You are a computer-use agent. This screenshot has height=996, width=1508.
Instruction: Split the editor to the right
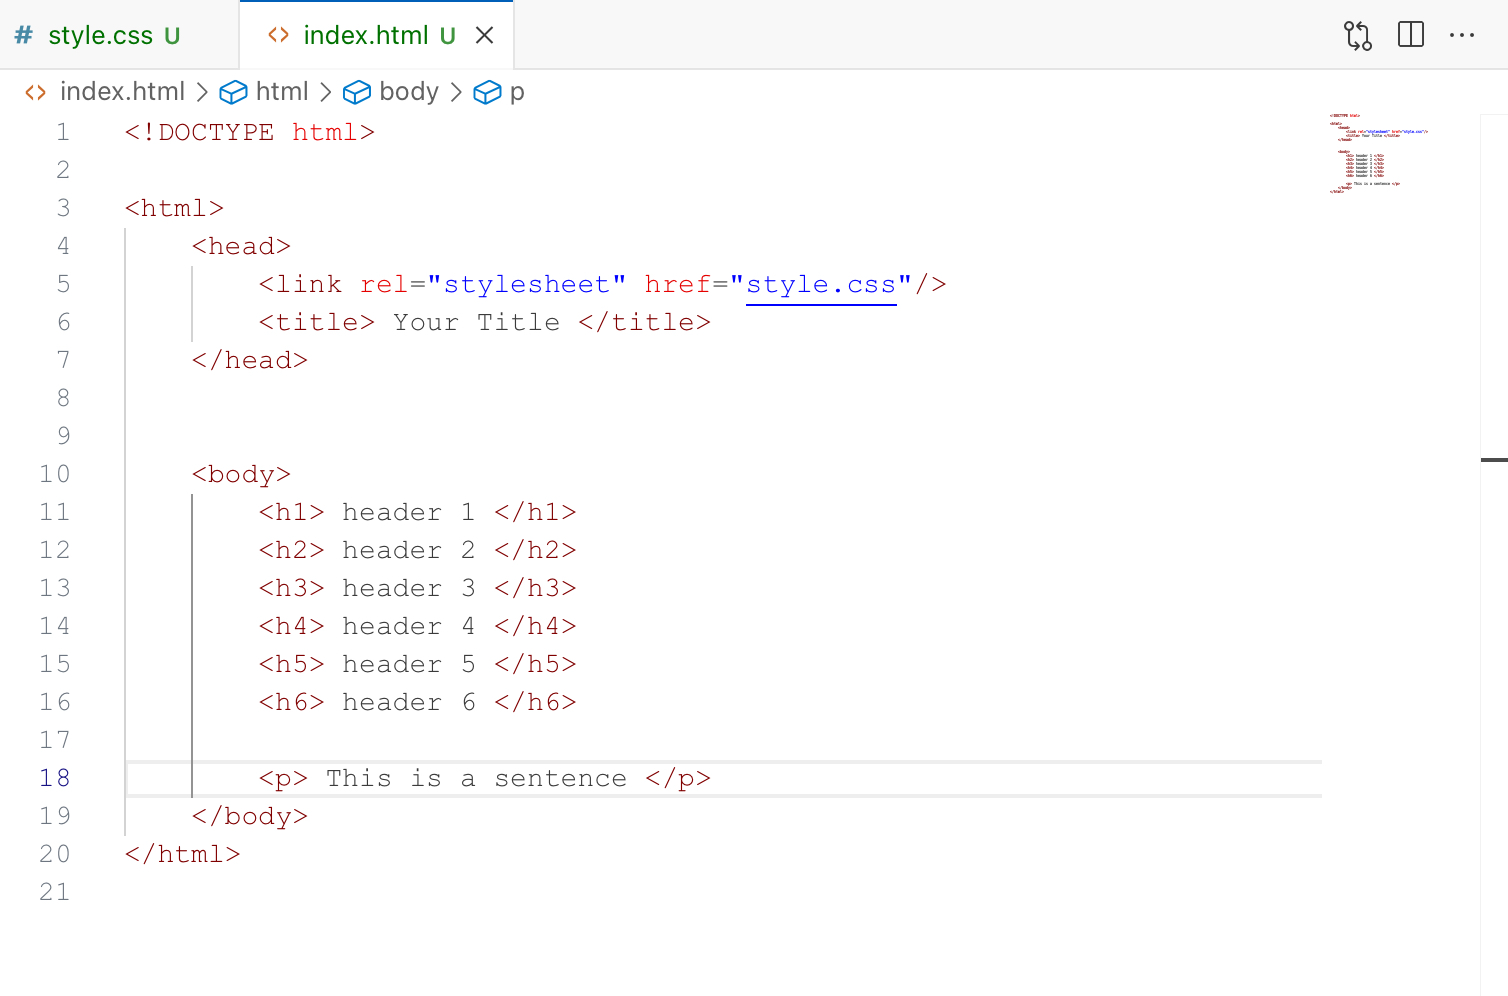pyautogui.click(x=1410, y=35)
